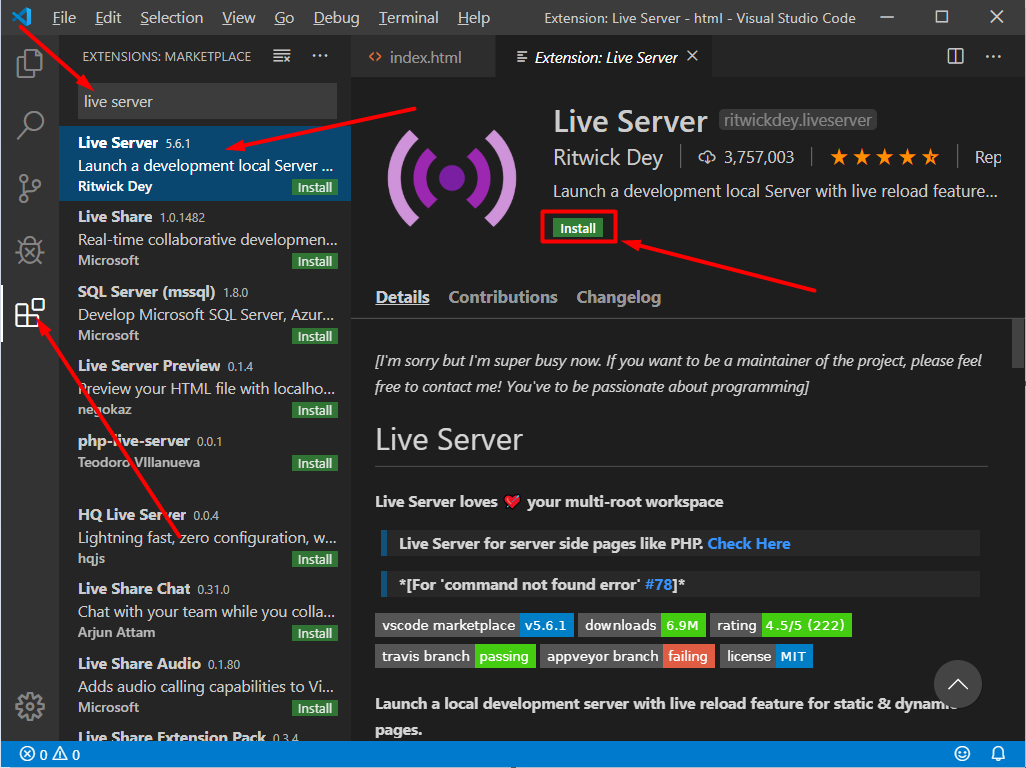Switch to the index.html tab
The height and width of the screenshot is (768, 1026).
click(423, 57)
